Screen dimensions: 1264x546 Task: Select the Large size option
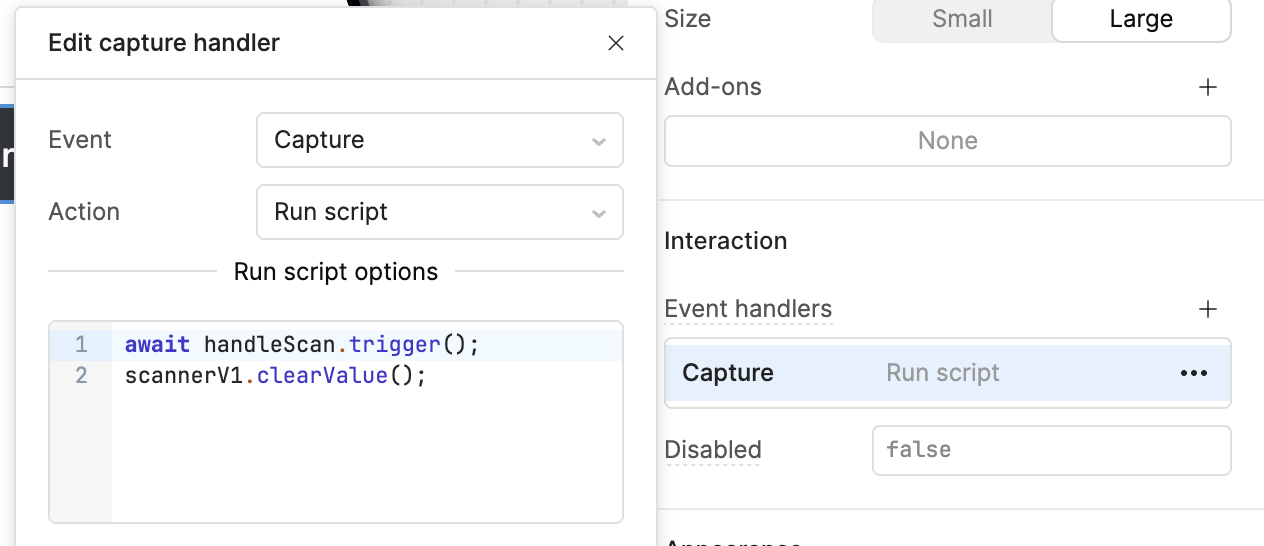(x=1140, y=19)
